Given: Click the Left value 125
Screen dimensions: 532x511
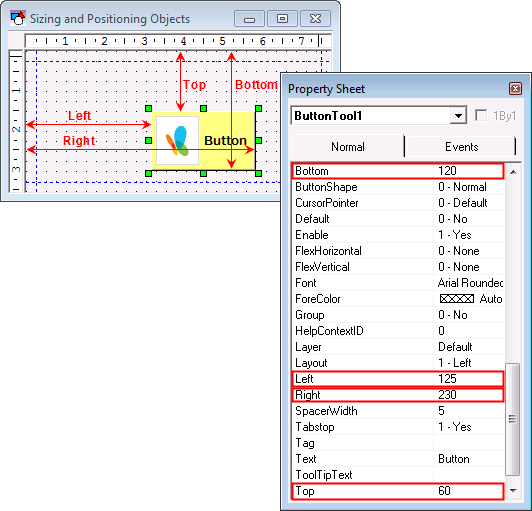Looking at the screenshot, I should pyautogui.click(x=447, y=379).
